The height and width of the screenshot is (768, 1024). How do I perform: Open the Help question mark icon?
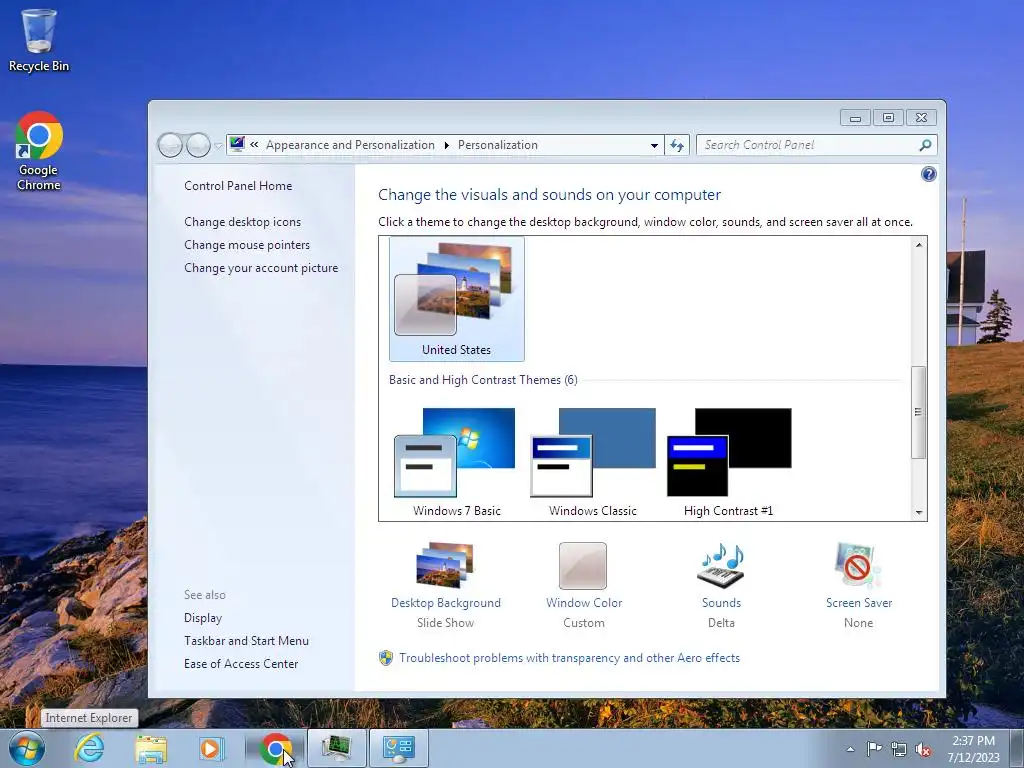928,174
